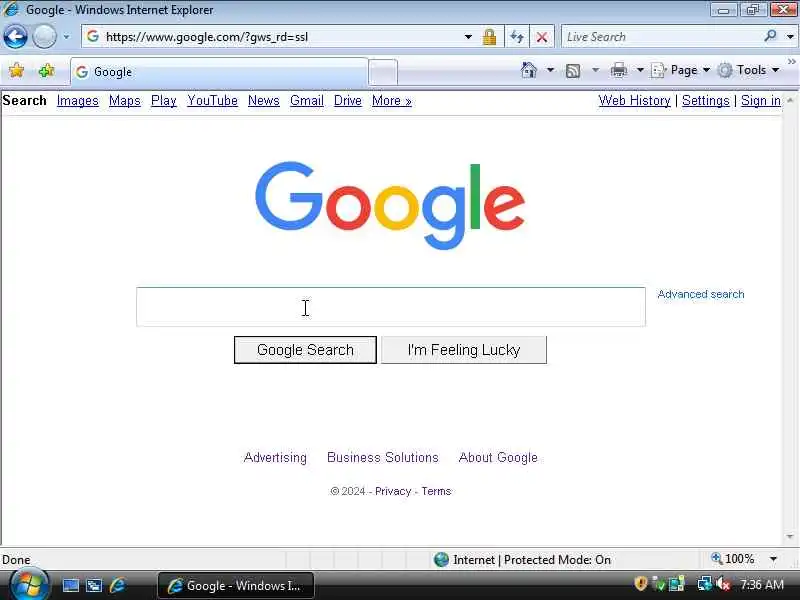Click Switch Between Windows quick launch icon
Screen dimensions: 800x600
tap(94, 585)
